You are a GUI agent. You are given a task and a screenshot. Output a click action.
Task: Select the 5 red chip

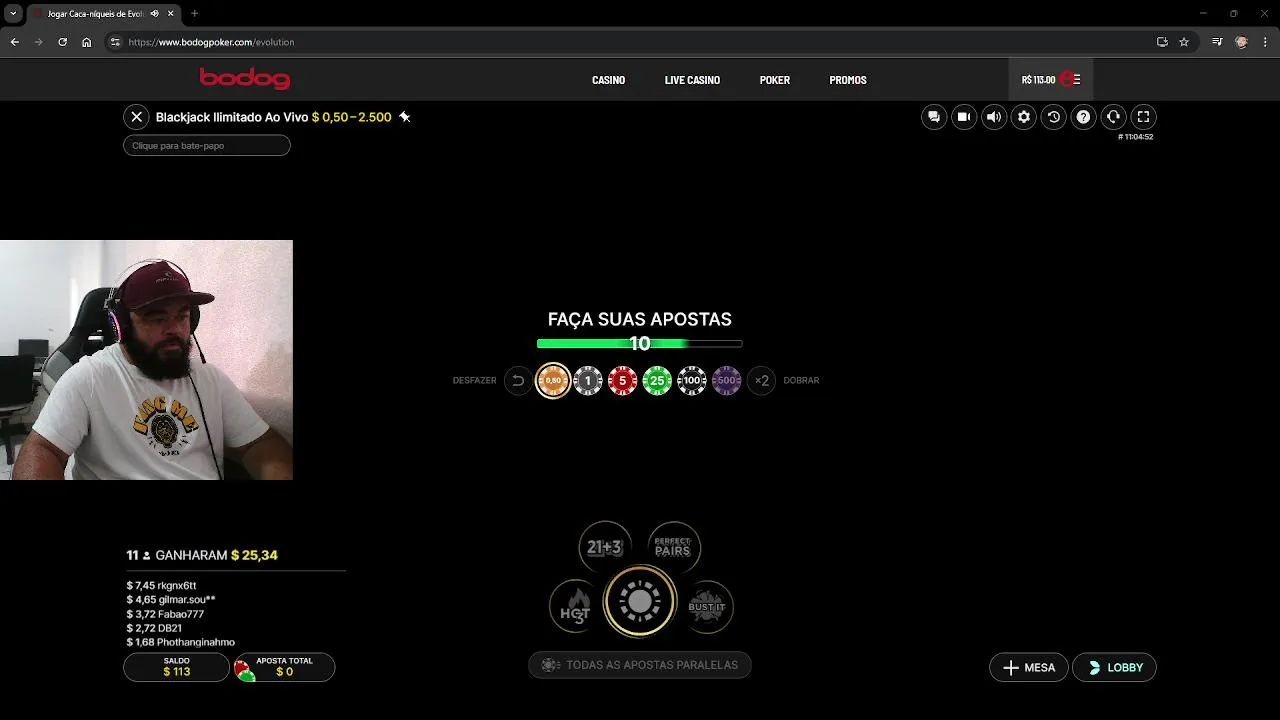[x=622, y=381]
